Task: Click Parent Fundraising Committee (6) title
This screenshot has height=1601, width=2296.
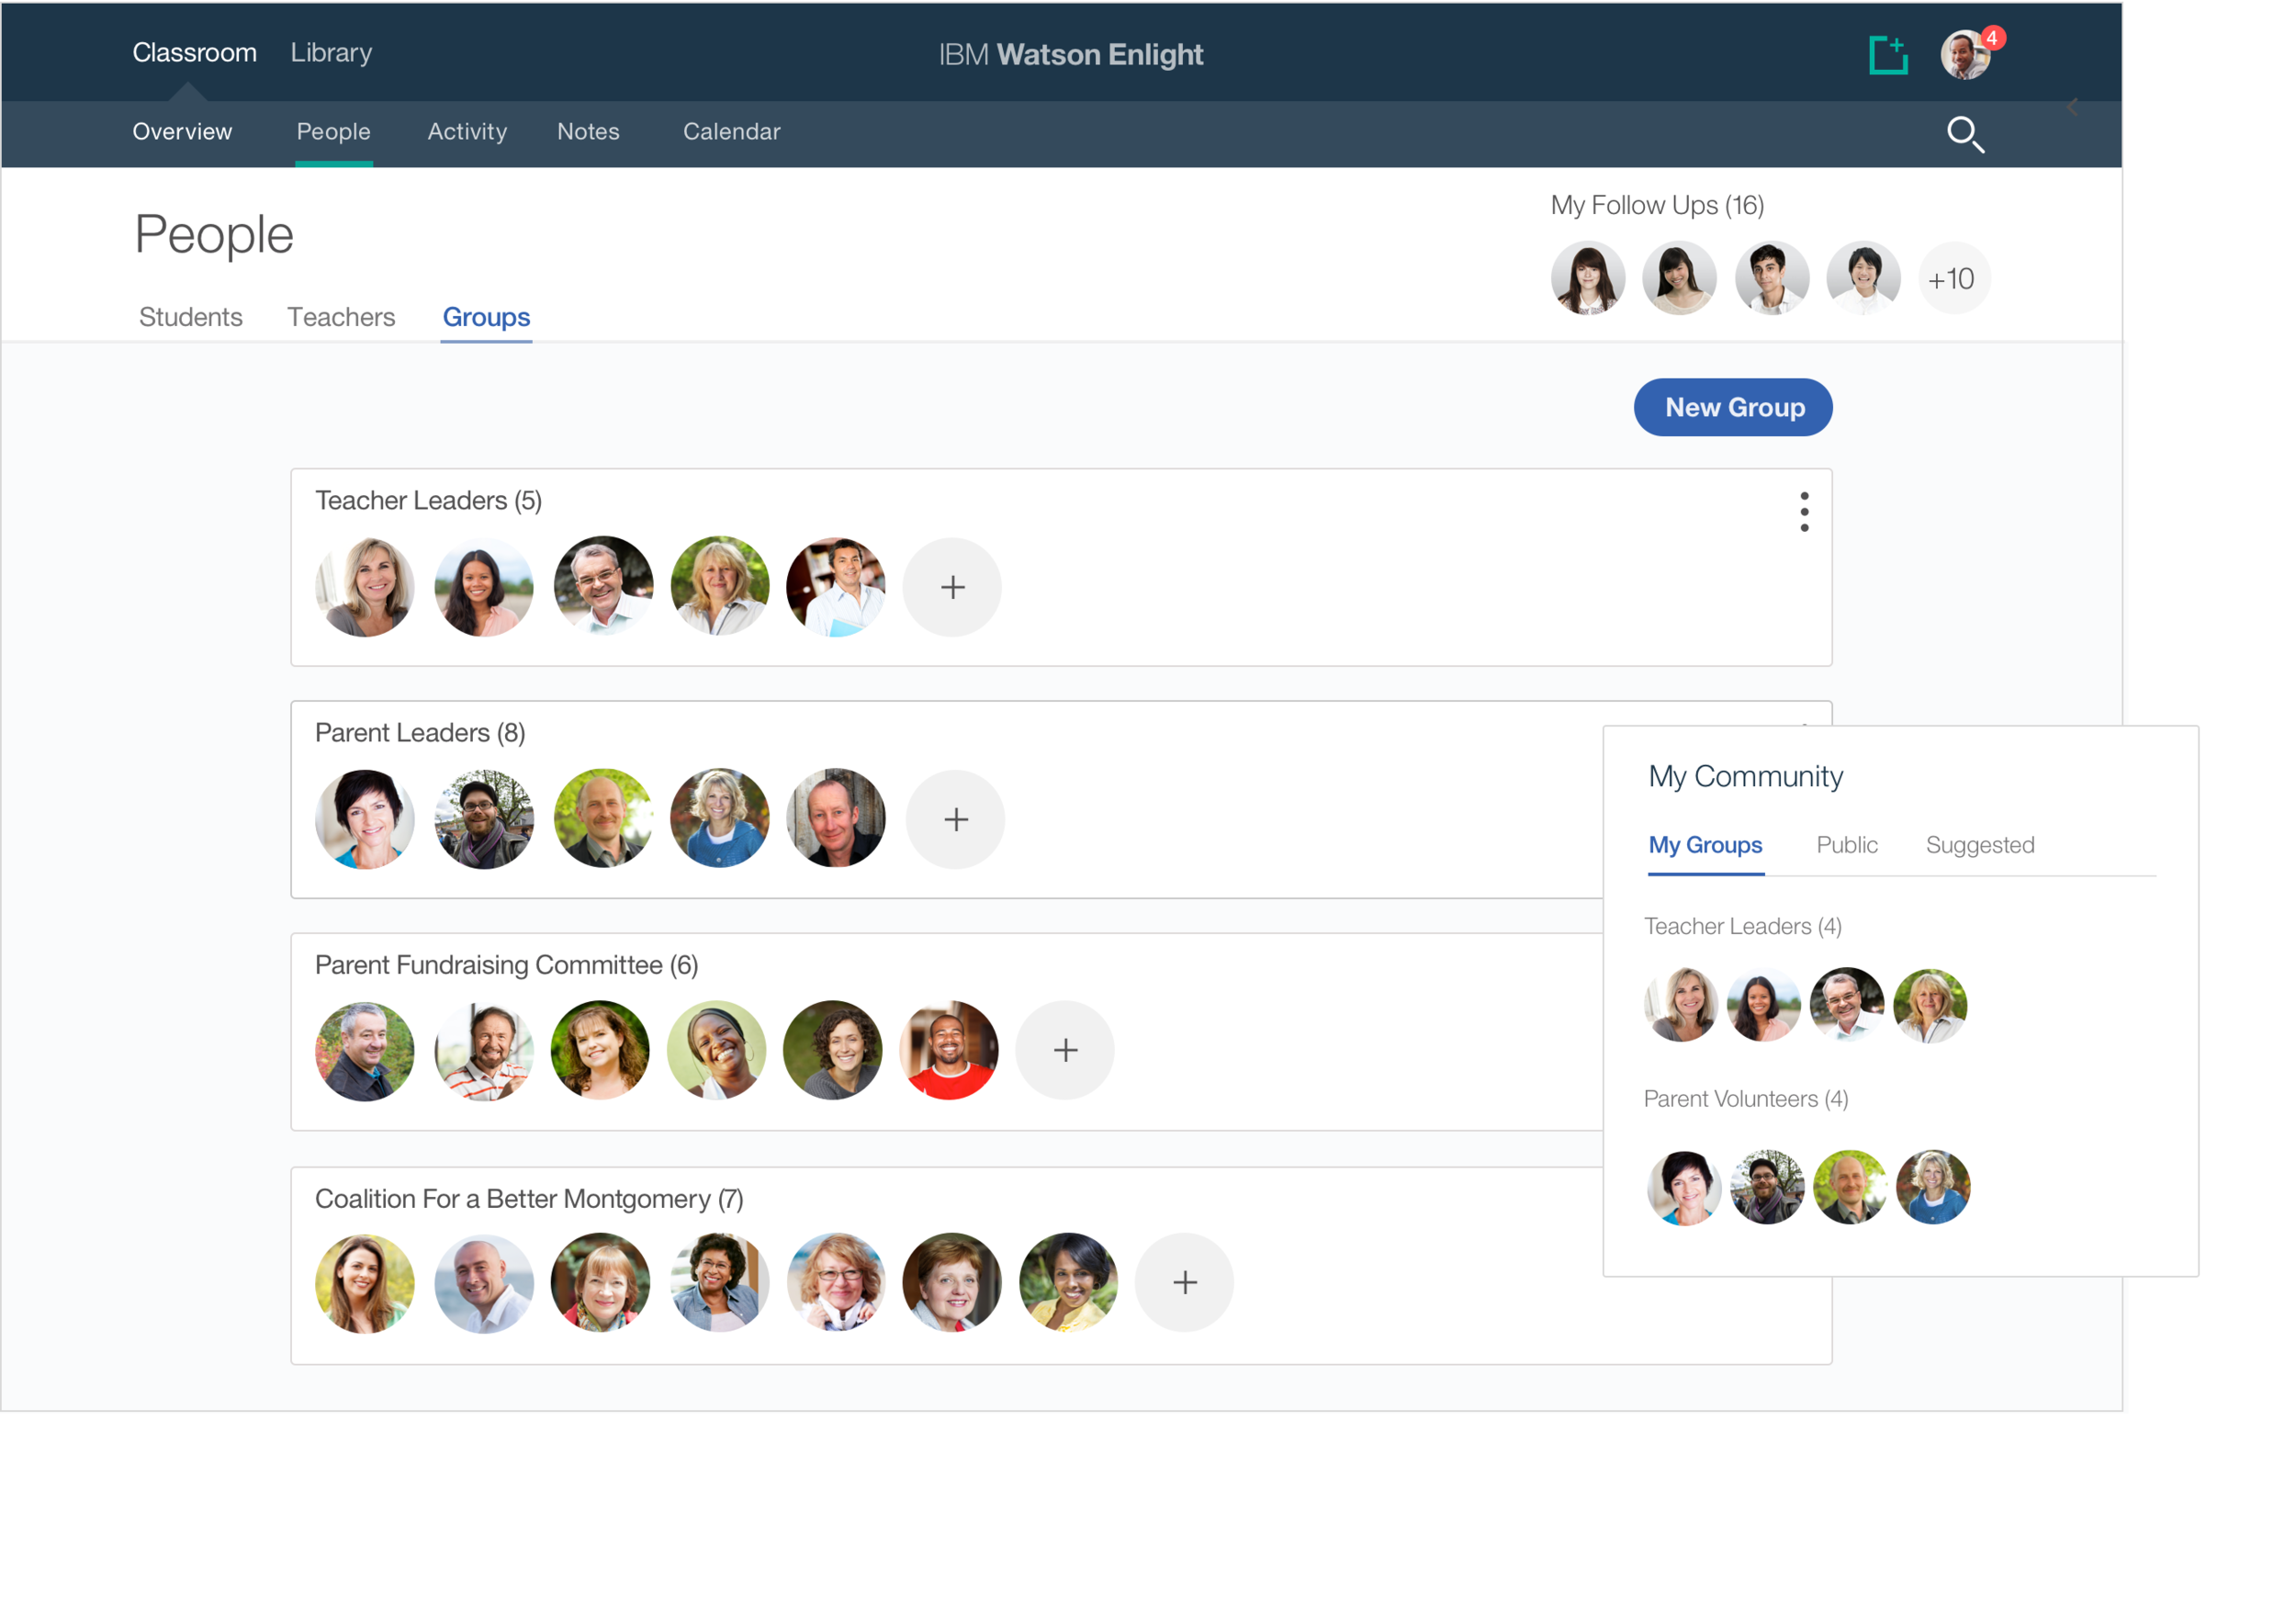Action: point(506,965)
